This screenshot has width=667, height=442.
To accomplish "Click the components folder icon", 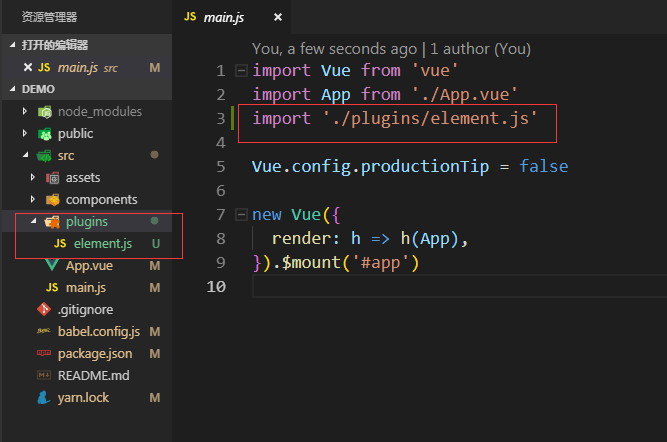I will click(x=52, y=199).
